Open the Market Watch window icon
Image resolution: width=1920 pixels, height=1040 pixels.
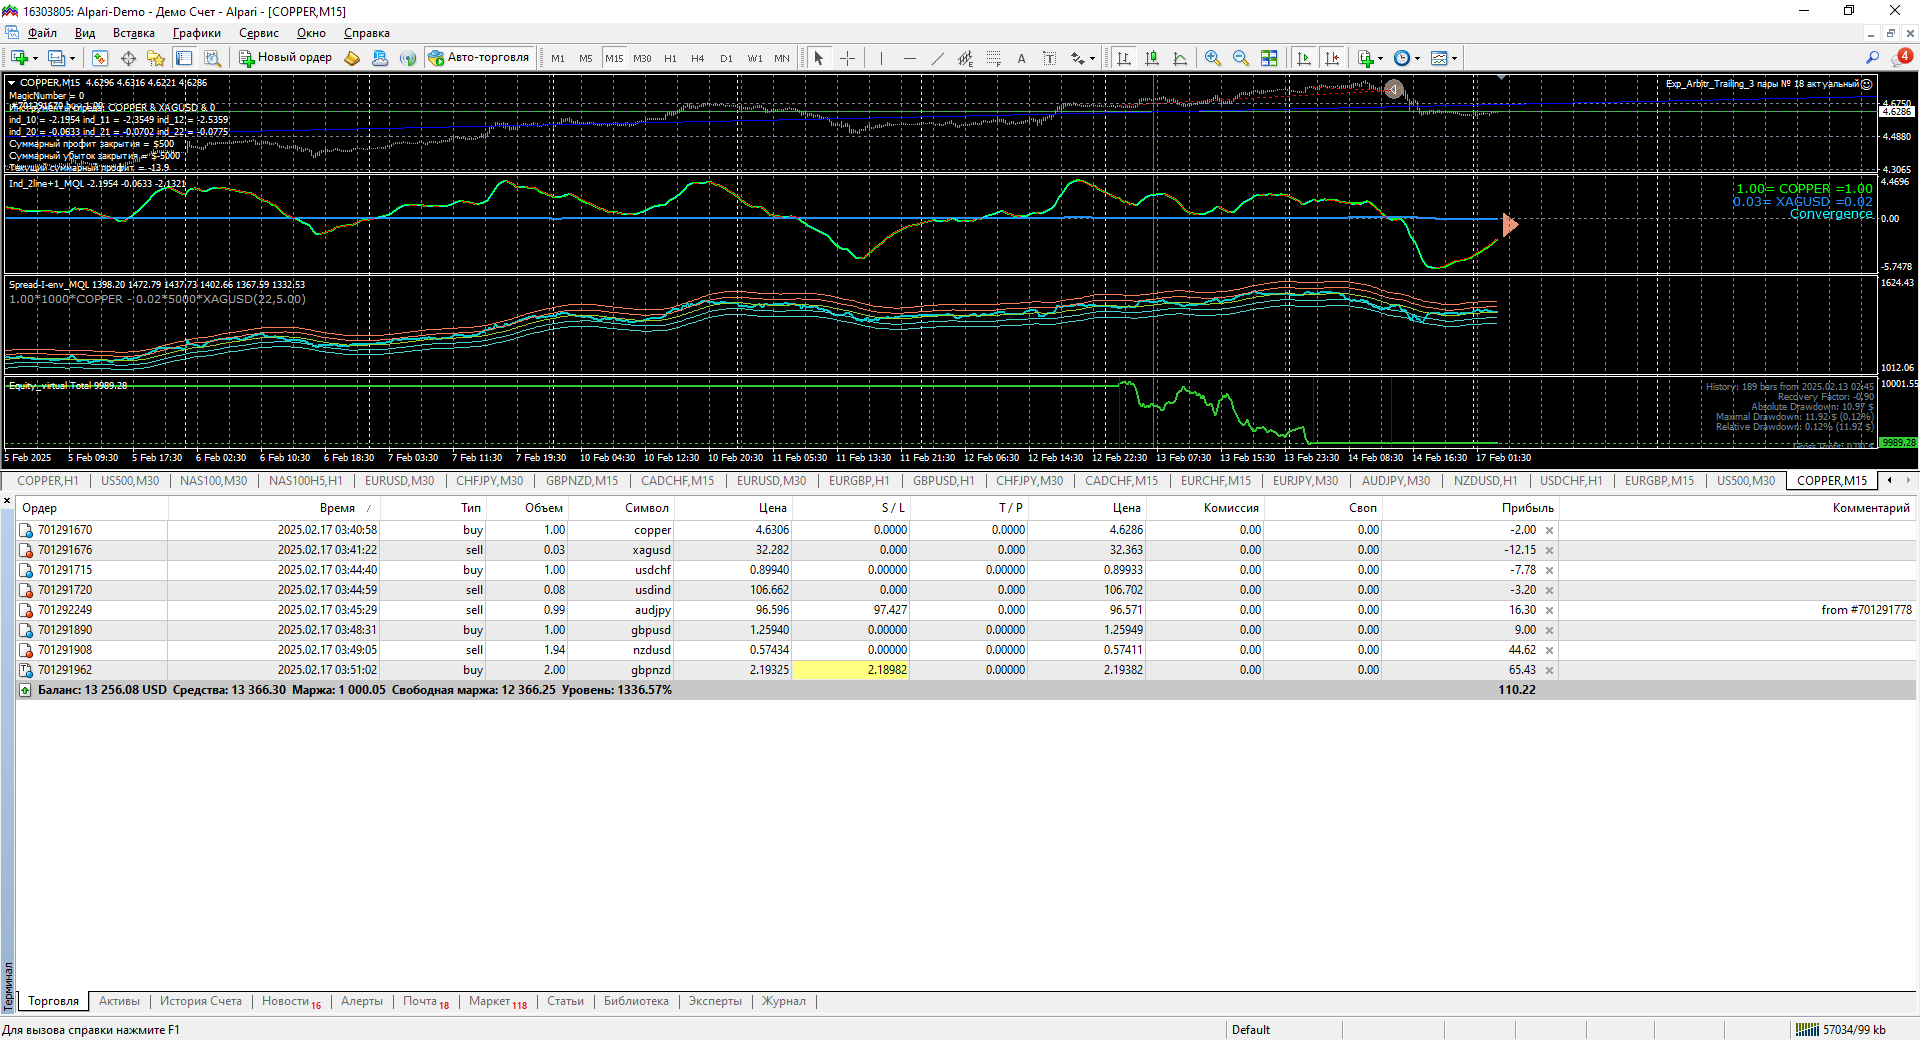pyautogui.click(x=99, y=58)
